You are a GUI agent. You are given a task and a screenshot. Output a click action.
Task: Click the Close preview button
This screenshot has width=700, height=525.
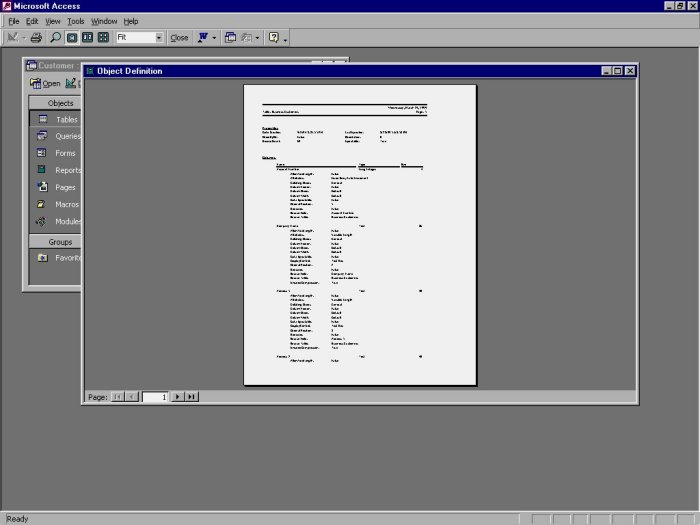tap(179, 38)
